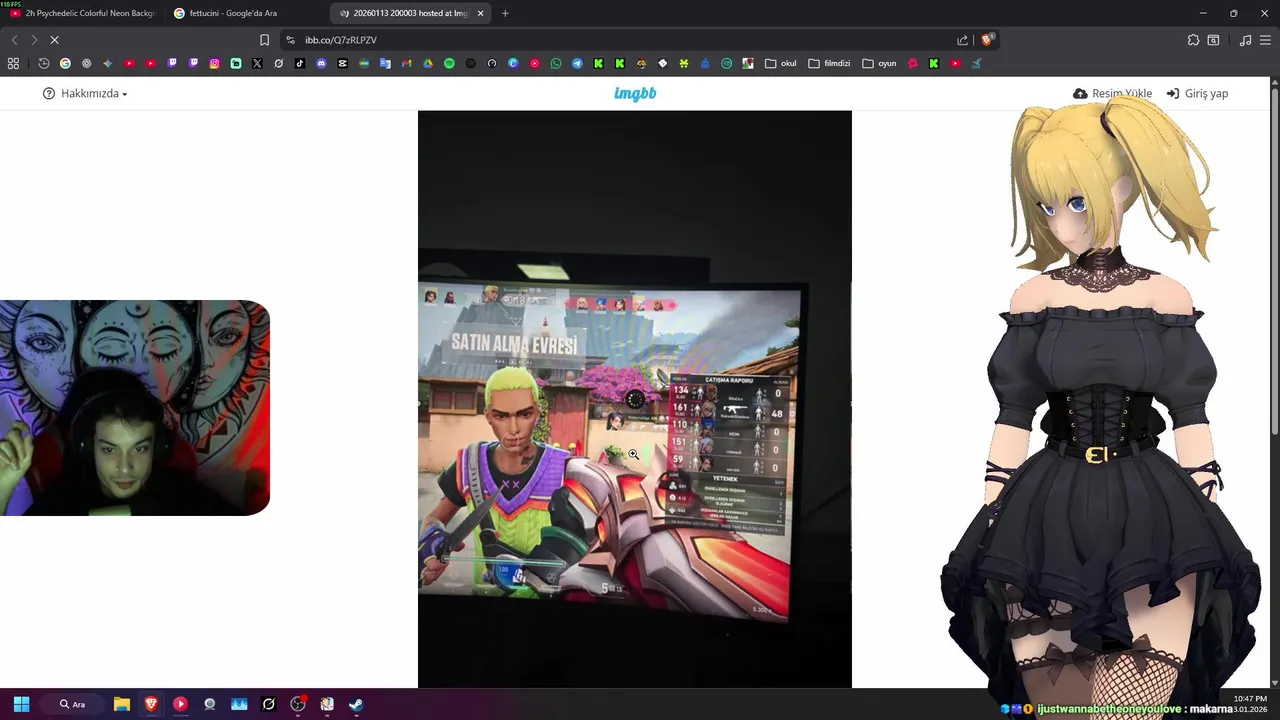The image size is (1280, 720).
Task: Open Brave browser from the taskbar
Action: pyautogui.click(x=151, y=704)
